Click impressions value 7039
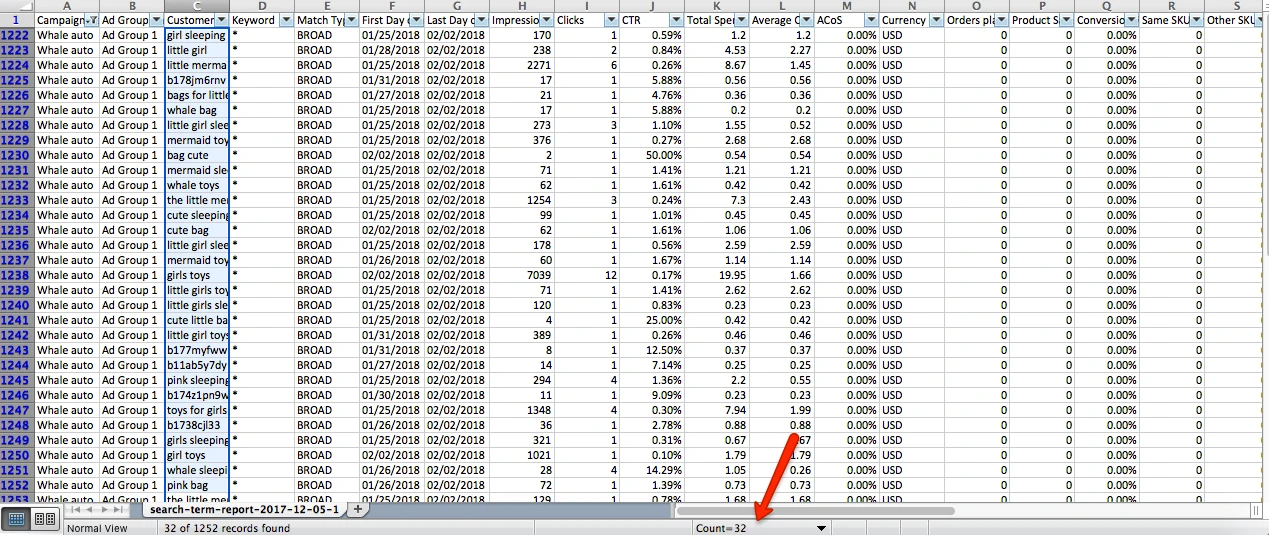 [522, 275]
